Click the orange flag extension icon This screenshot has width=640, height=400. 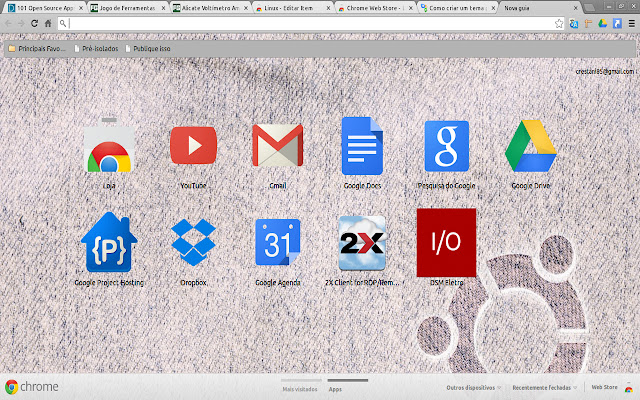588,24
